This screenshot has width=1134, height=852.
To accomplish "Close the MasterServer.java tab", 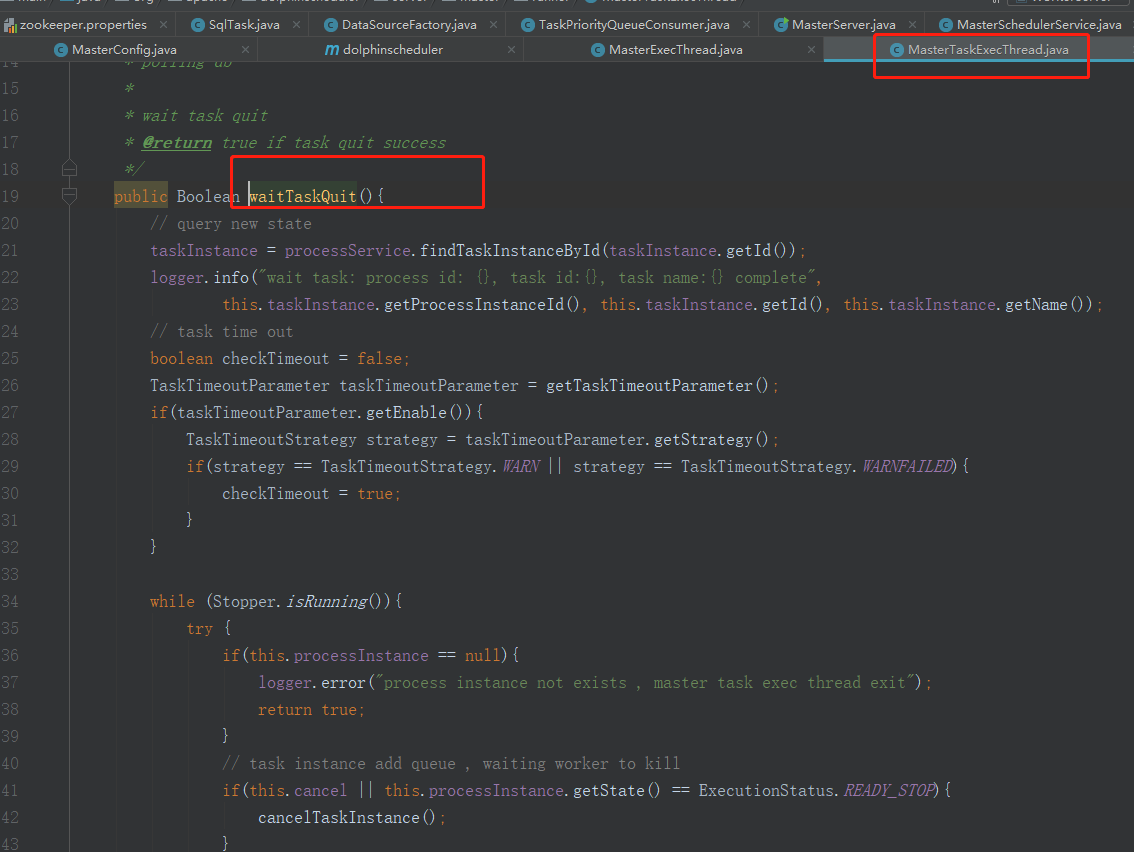I will (913, 25).
